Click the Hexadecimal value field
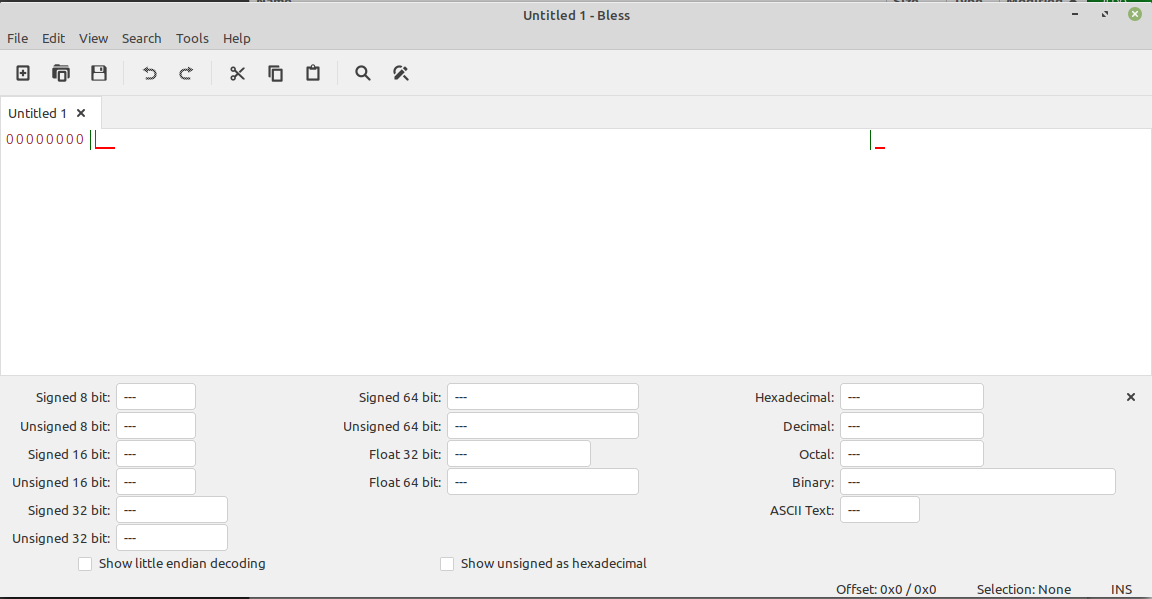1152x599 pixels. pyautogui.click(x=911, y=396)
